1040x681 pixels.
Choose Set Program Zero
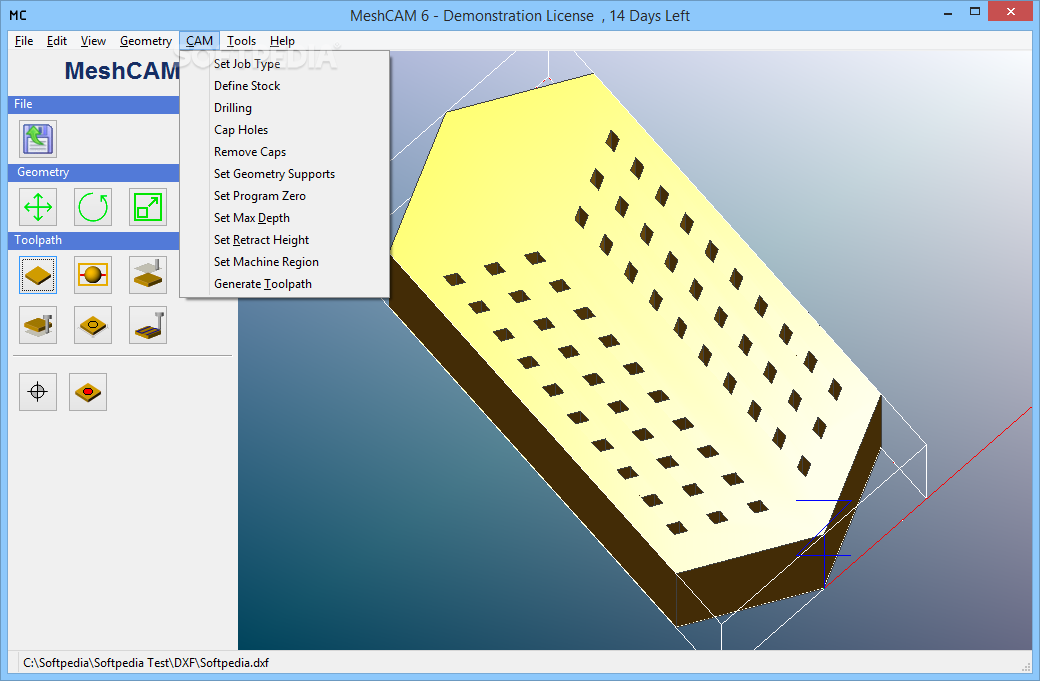pyautogui.click(x=284, y=196)
